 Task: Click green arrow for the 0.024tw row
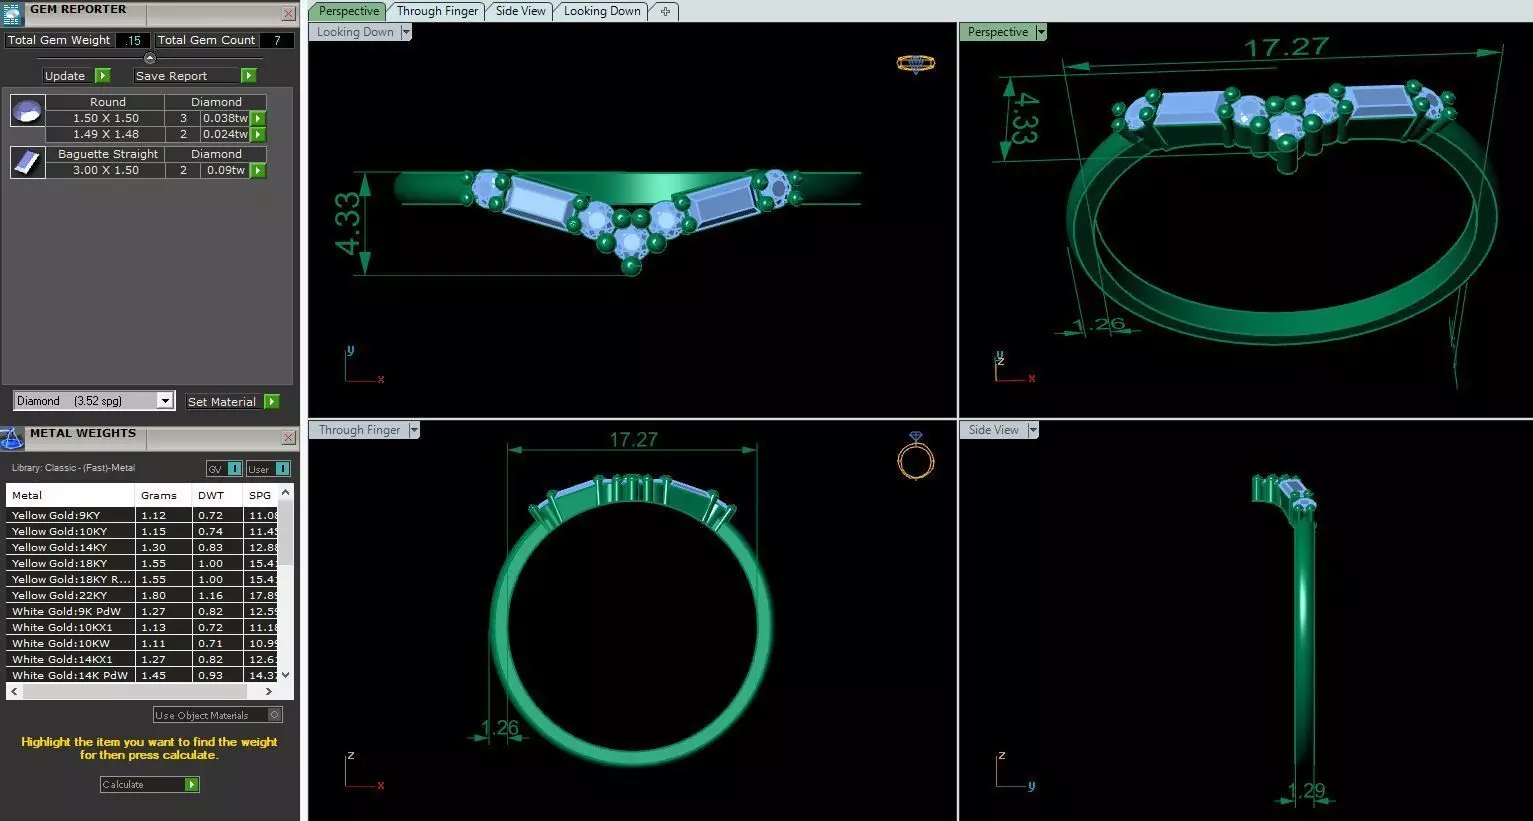coord(258,134)
